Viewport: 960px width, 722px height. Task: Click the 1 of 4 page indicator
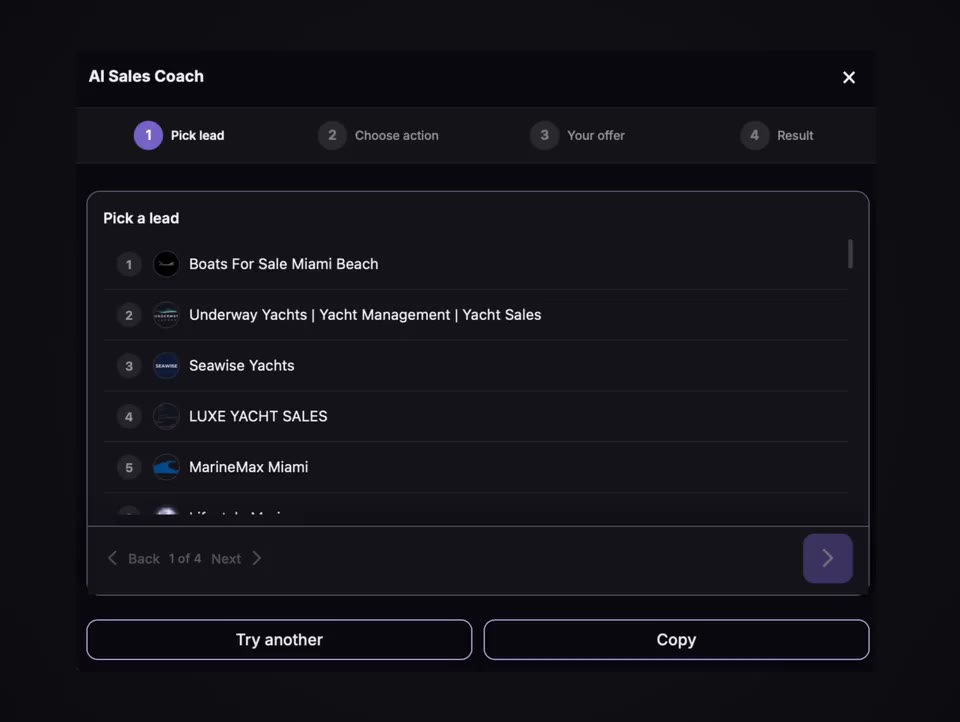coord(185,558)
